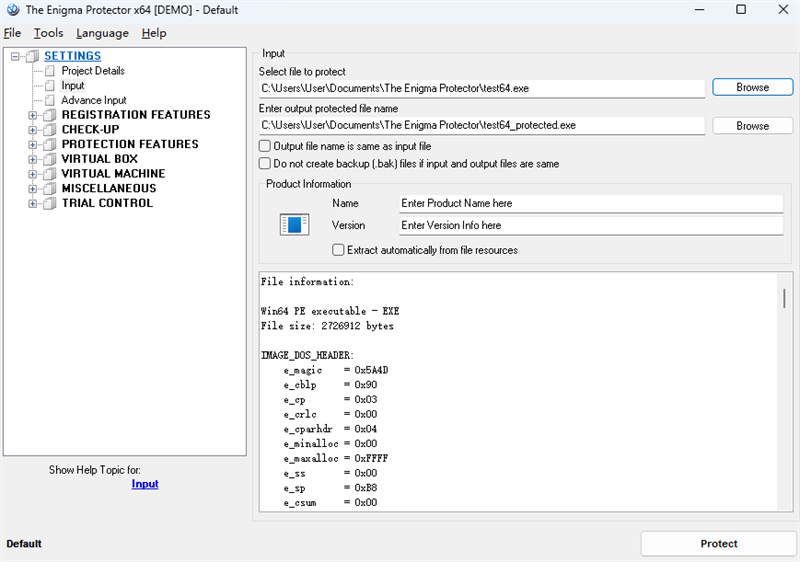
Task: Click the e_magic value 0x5A4D
Action: pyautogui.click(x=371, y=370)
